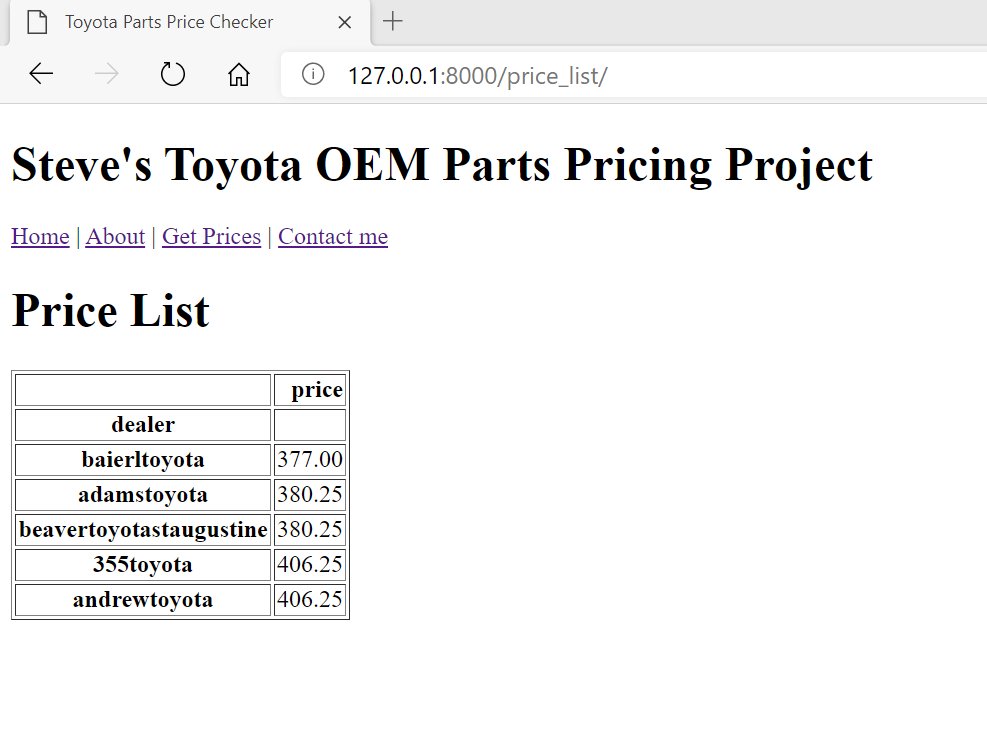The image size is (987, 733).
Task: View site info icon in address bar
Action: 313,74
